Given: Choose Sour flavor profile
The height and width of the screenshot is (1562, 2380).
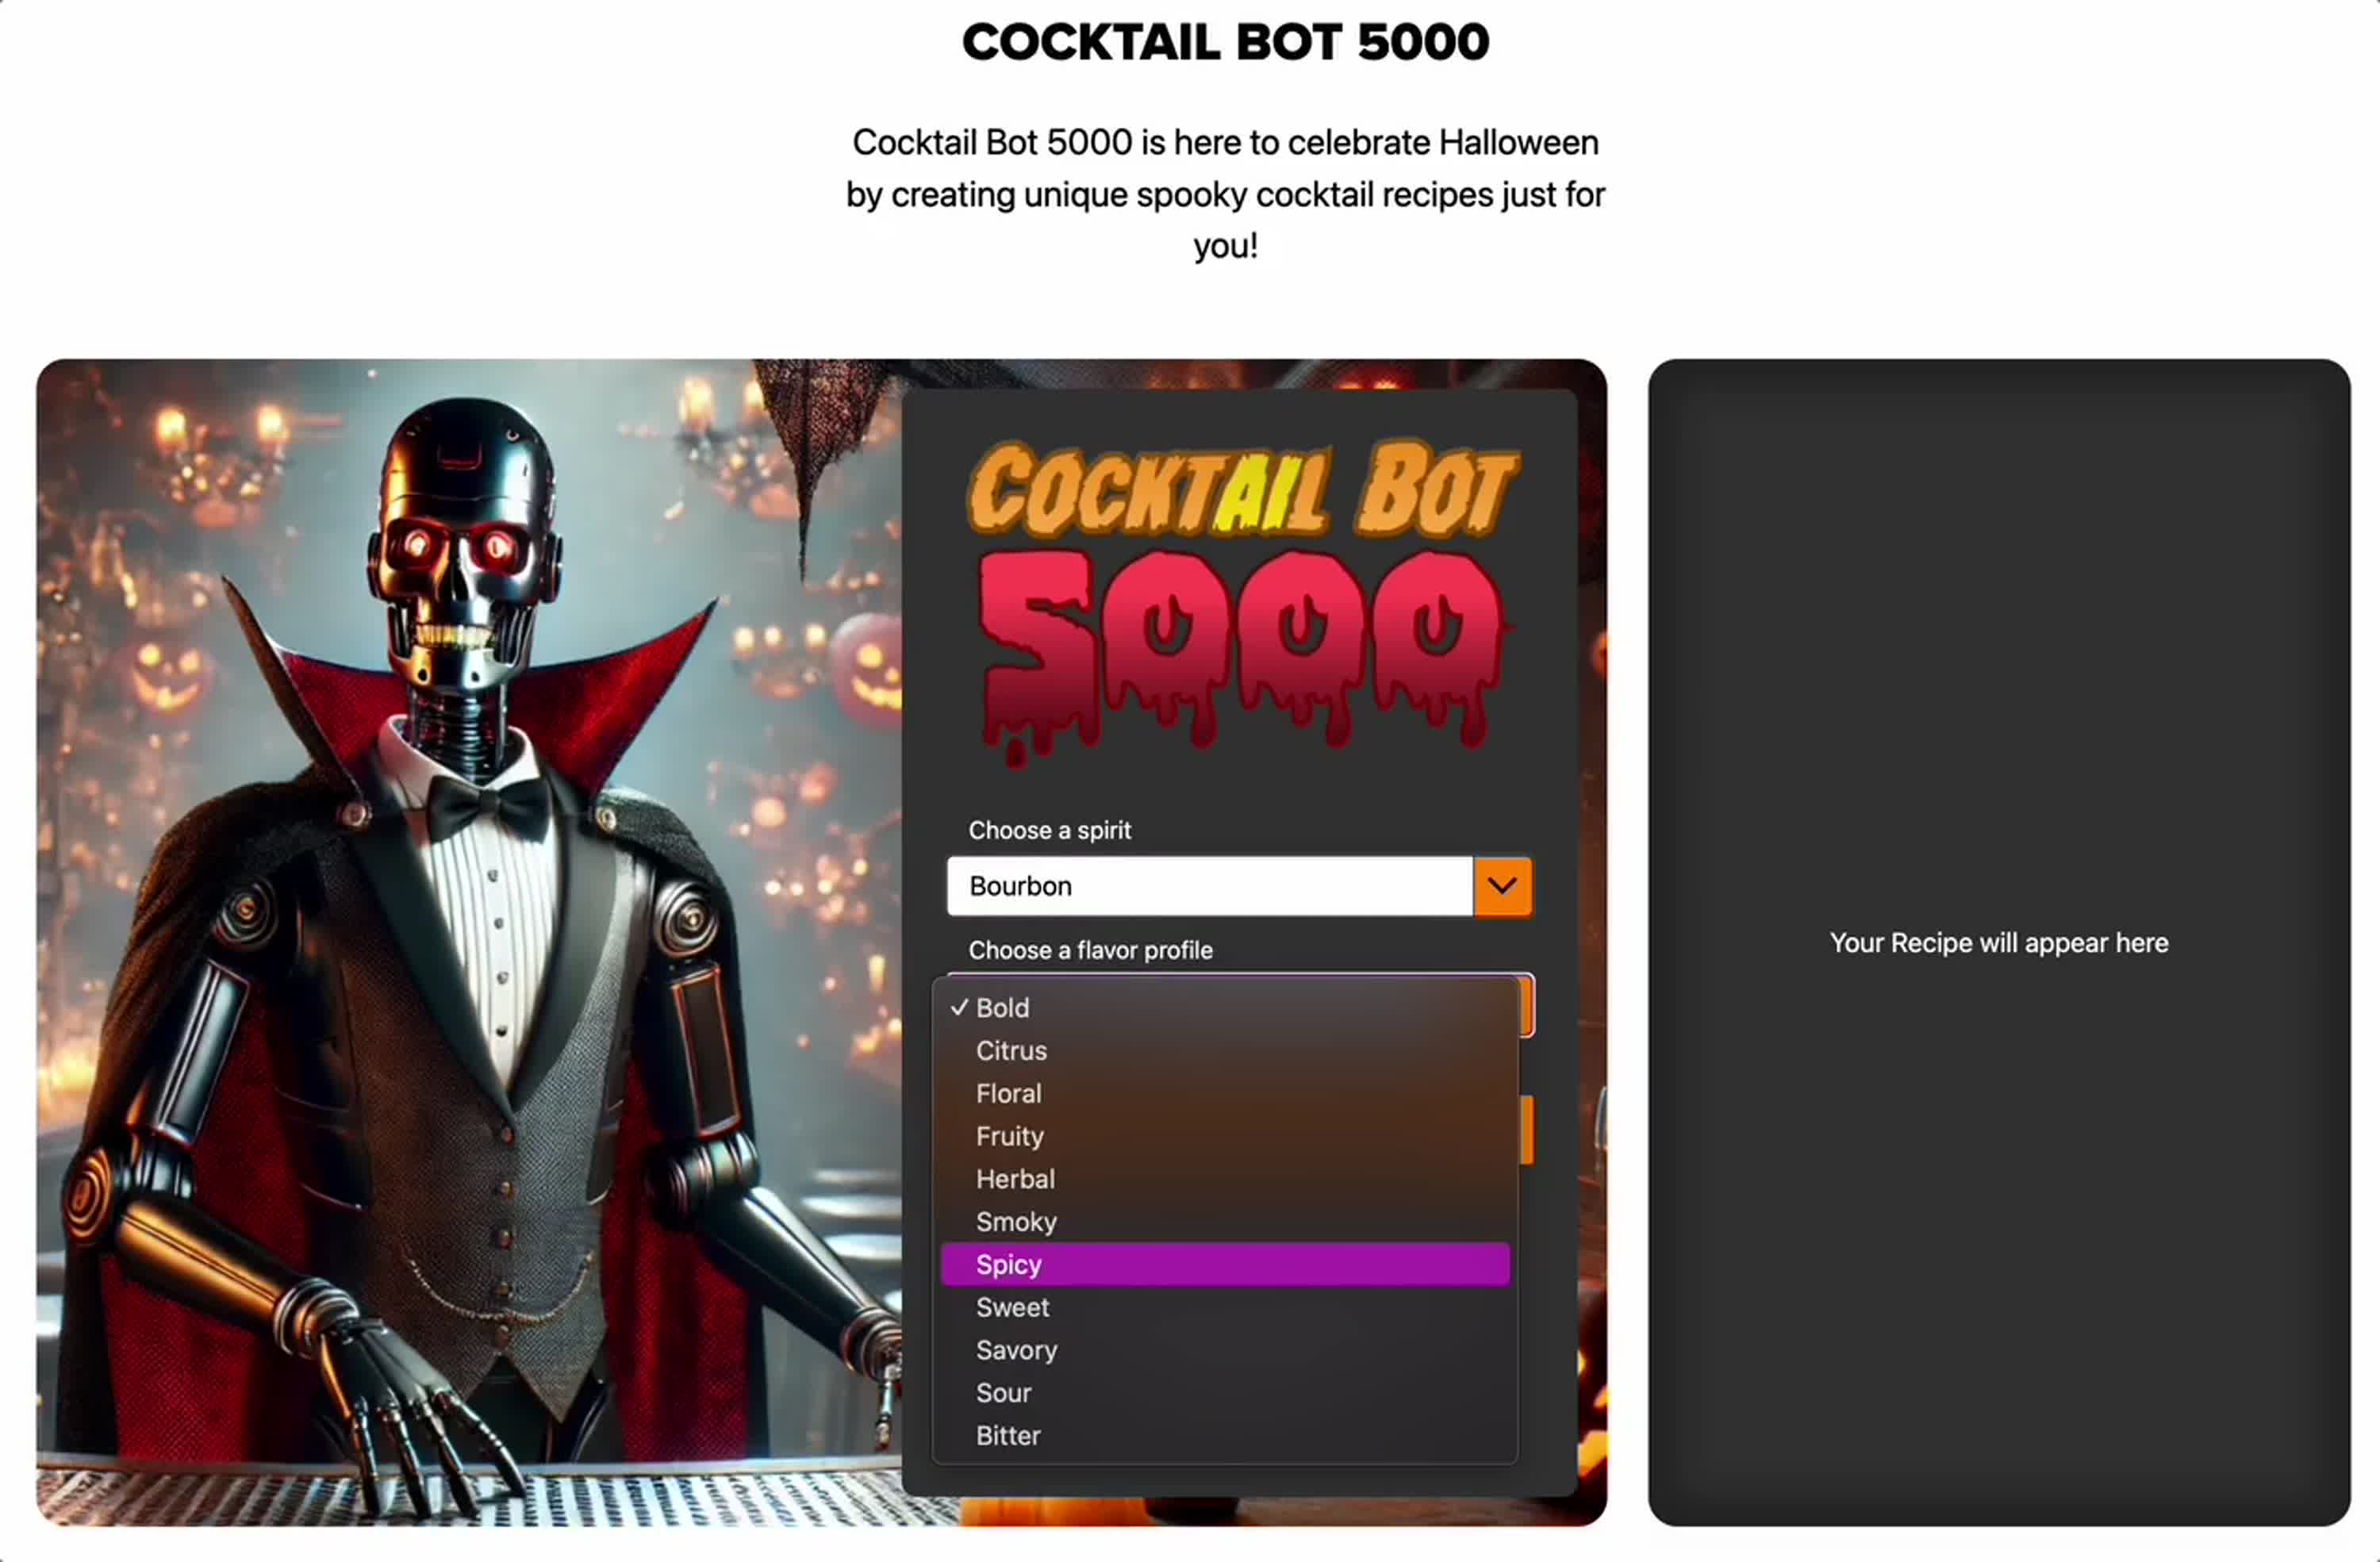Looking at the screenshot, I should tap(1003, 1392).
